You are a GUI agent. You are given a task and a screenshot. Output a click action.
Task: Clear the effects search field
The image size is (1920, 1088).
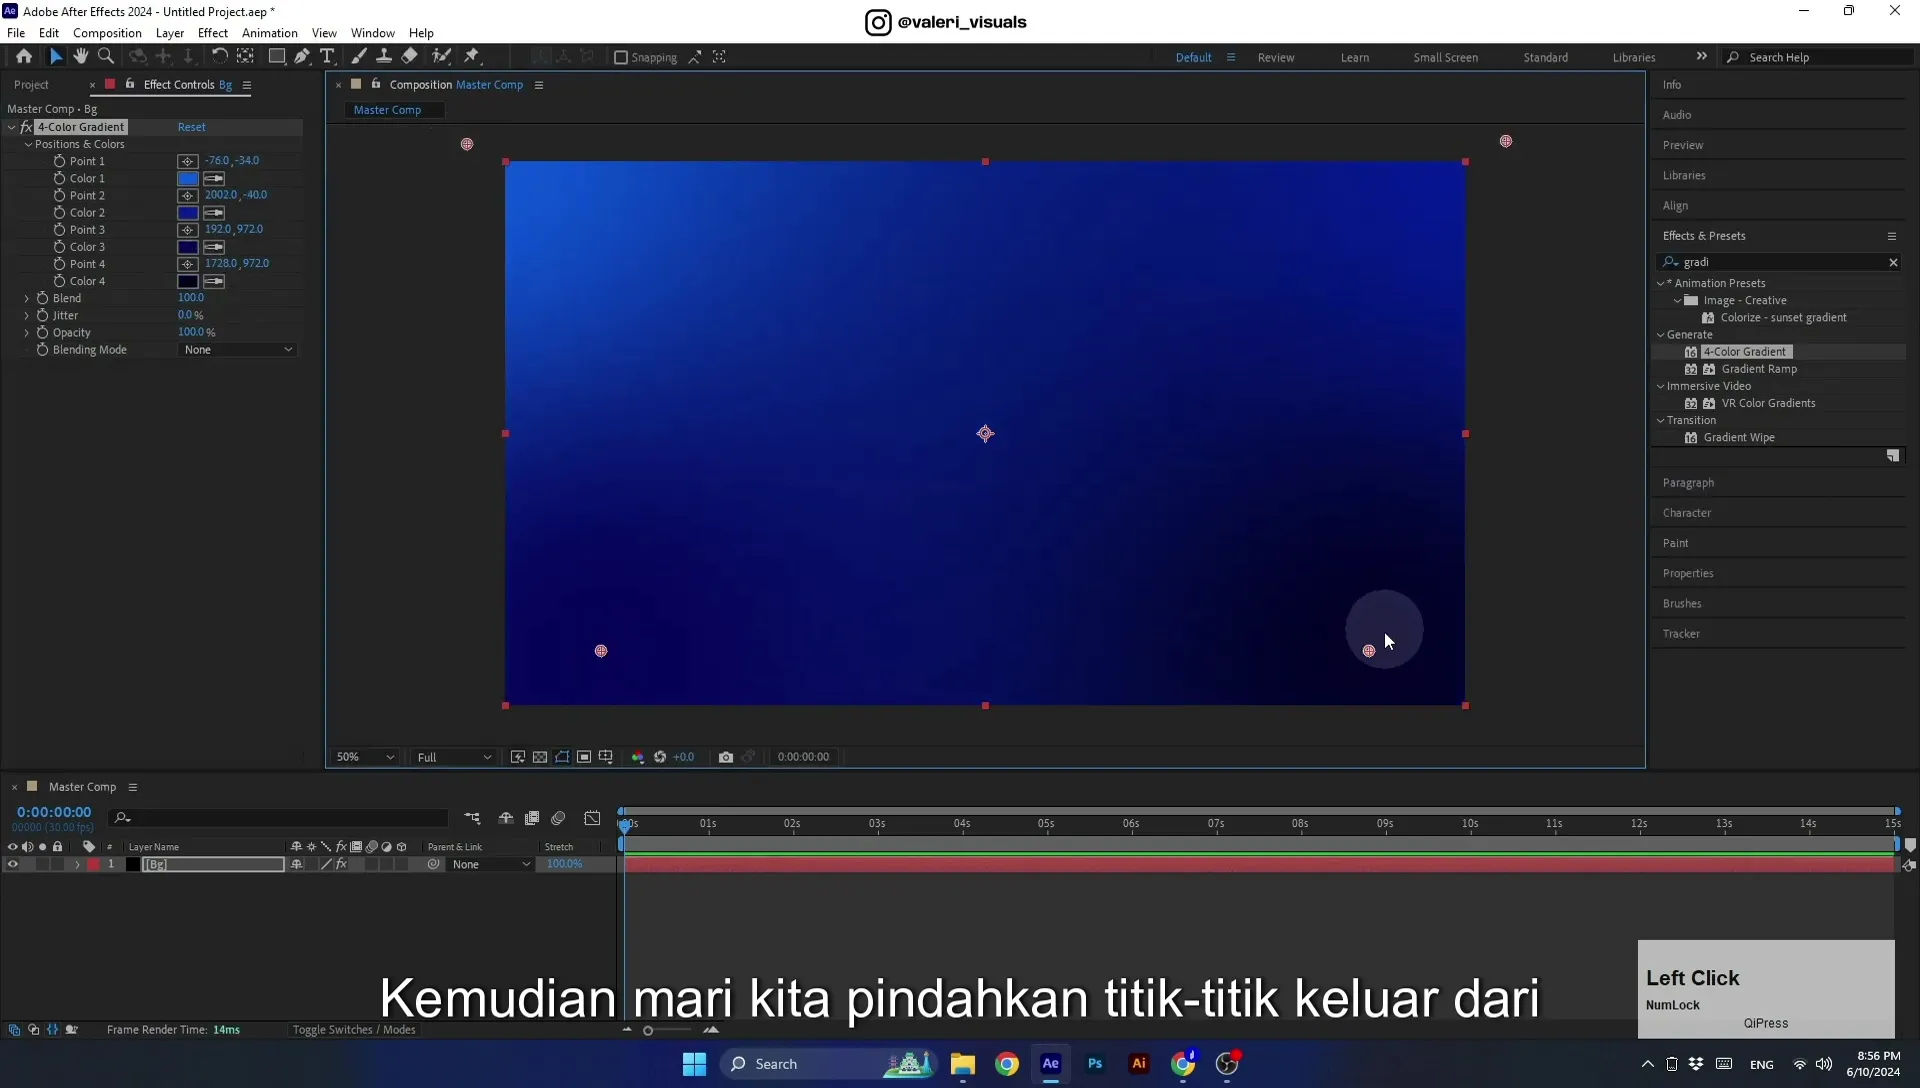coord(1893,262)
